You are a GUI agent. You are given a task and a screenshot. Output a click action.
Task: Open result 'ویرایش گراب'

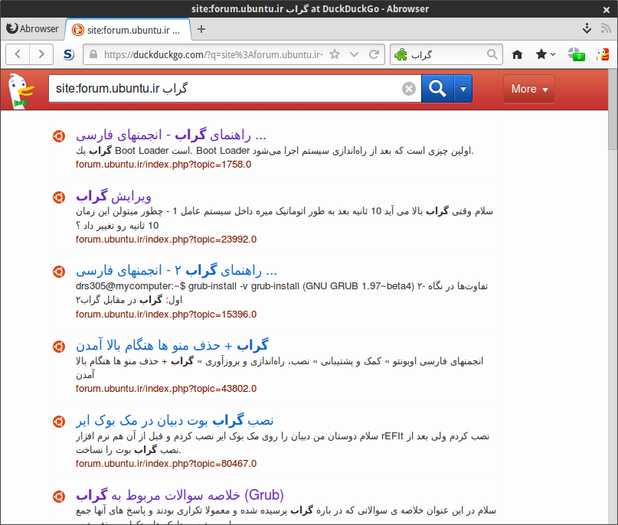(114, 196)
